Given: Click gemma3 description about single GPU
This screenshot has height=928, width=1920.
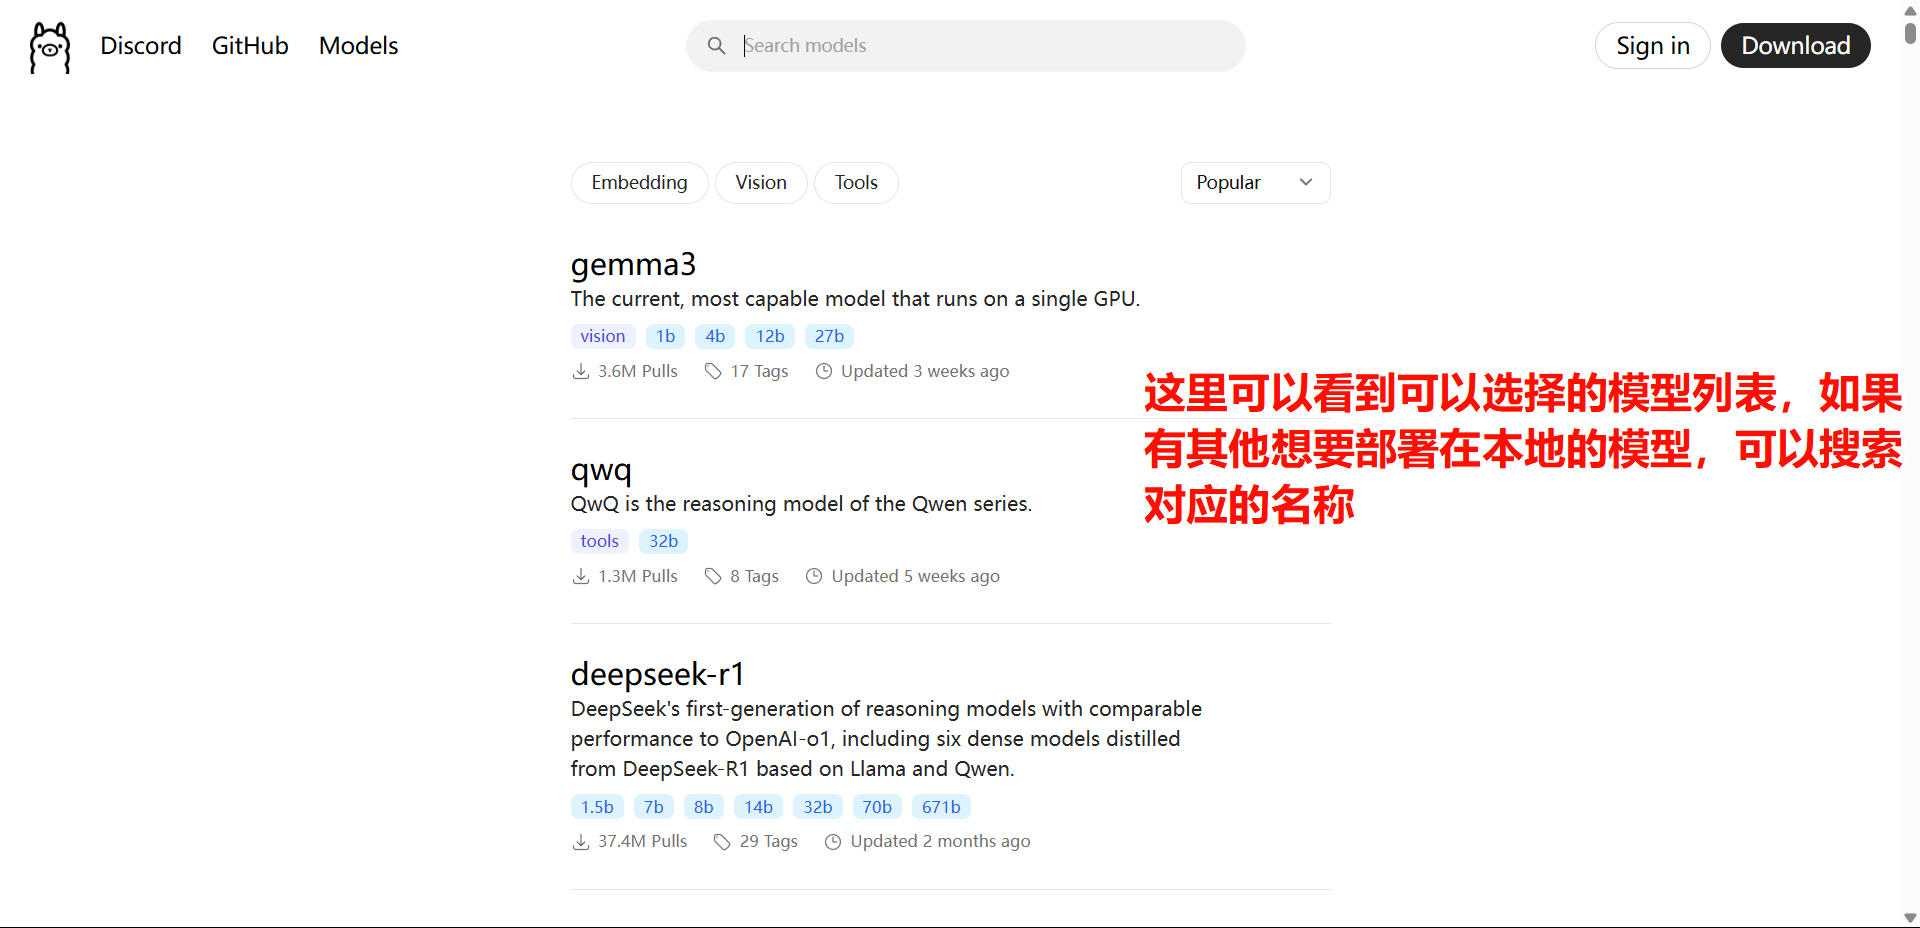Looking at the screenshot, I should 855,300.
